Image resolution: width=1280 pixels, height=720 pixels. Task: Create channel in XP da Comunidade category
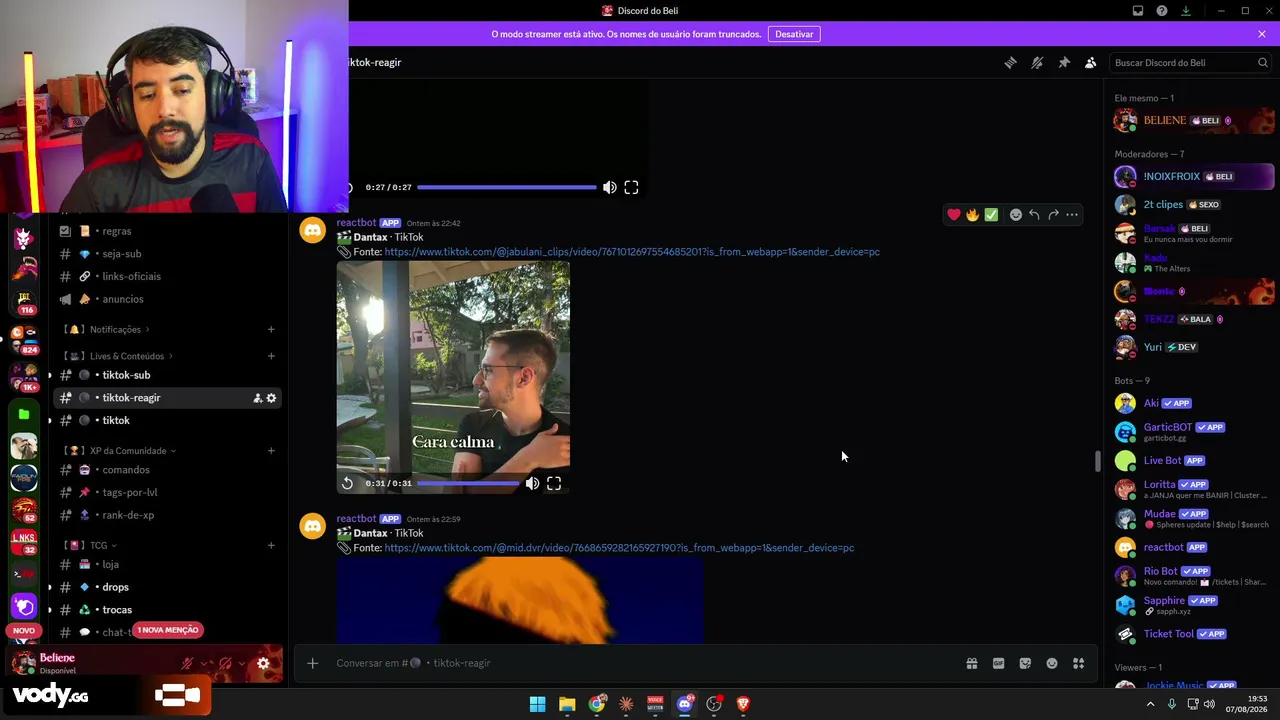click(271, 450)
